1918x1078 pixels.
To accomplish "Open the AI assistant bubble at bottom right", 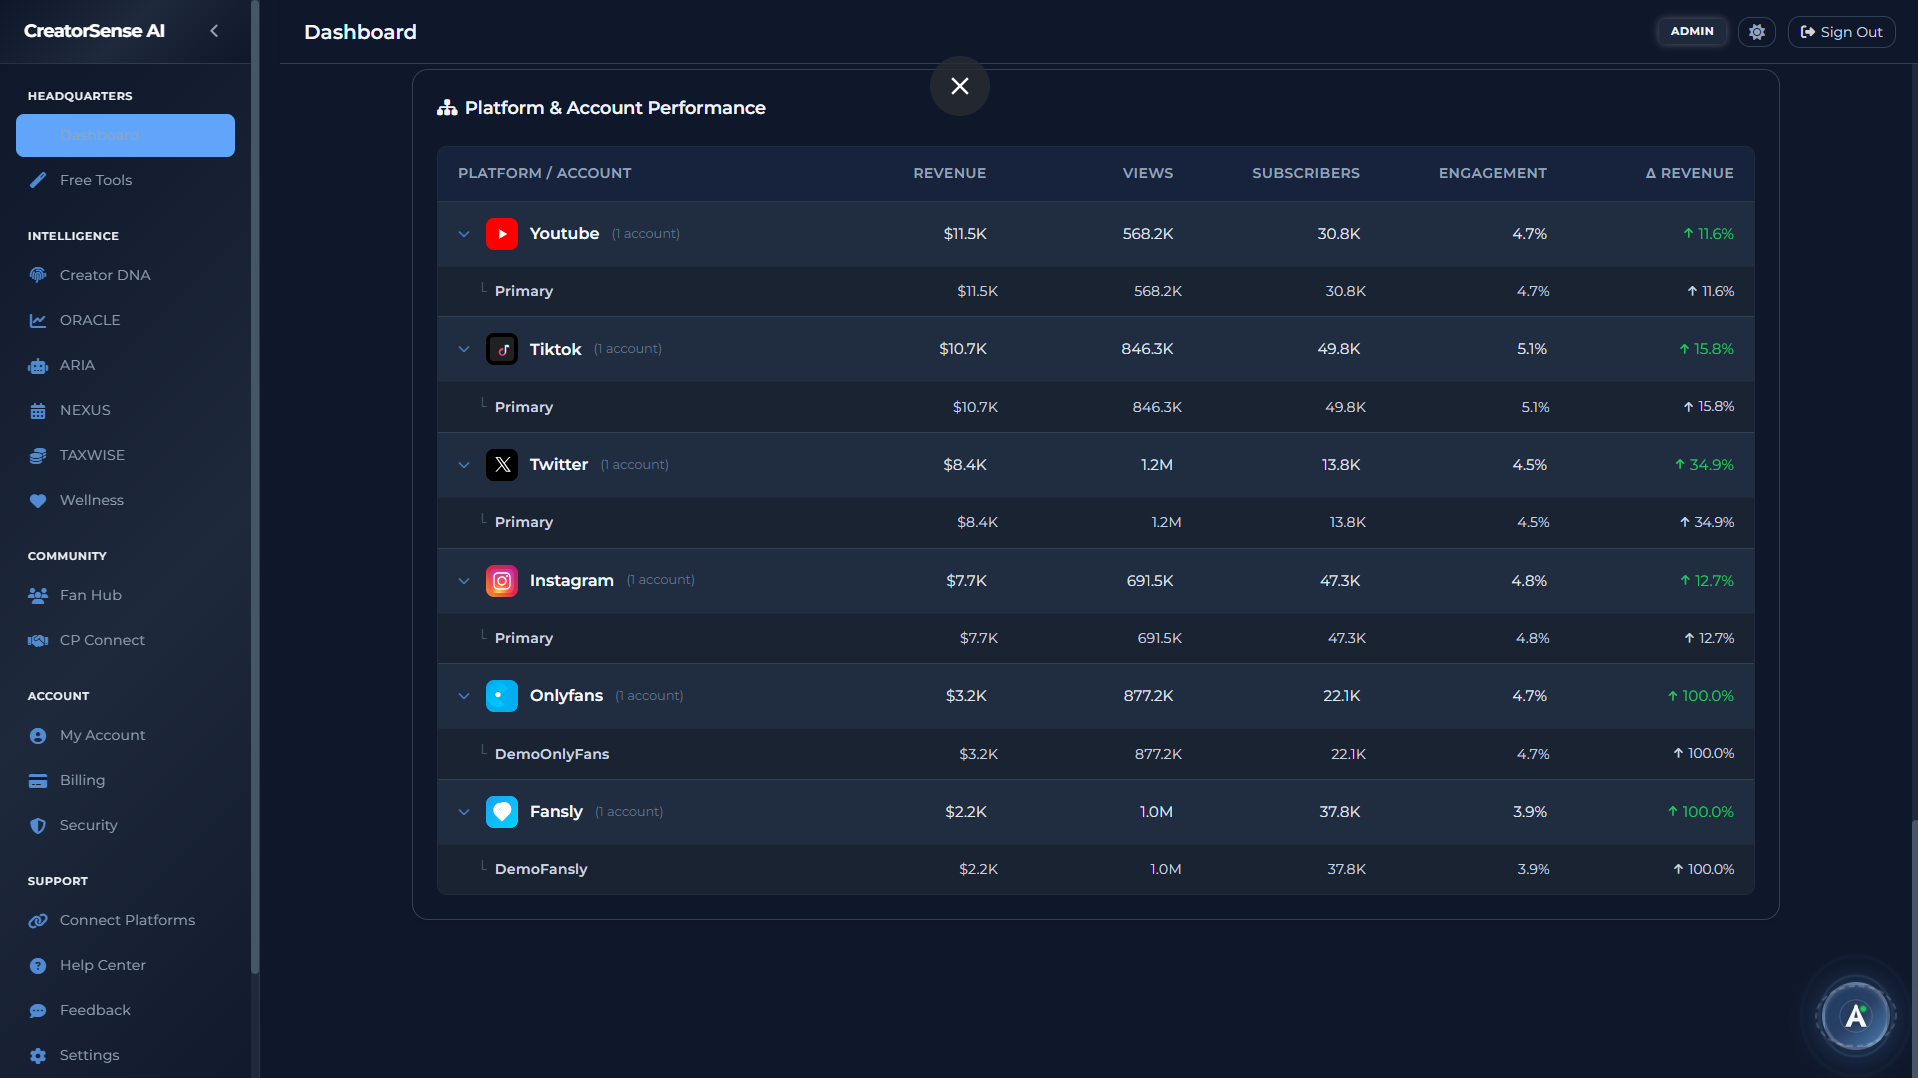I will [1855, 1016].
